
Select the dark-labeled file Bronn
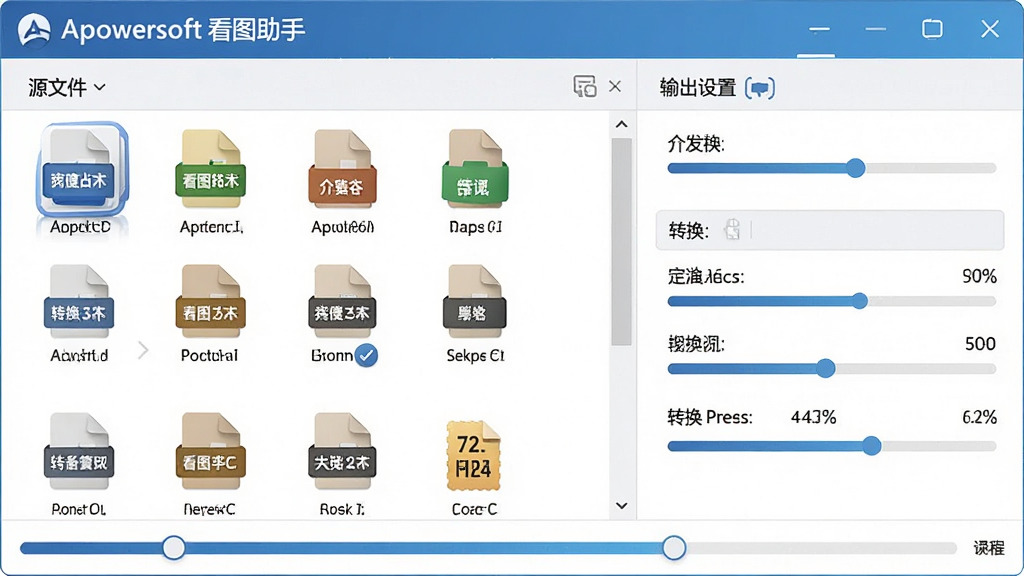point(342,313)
